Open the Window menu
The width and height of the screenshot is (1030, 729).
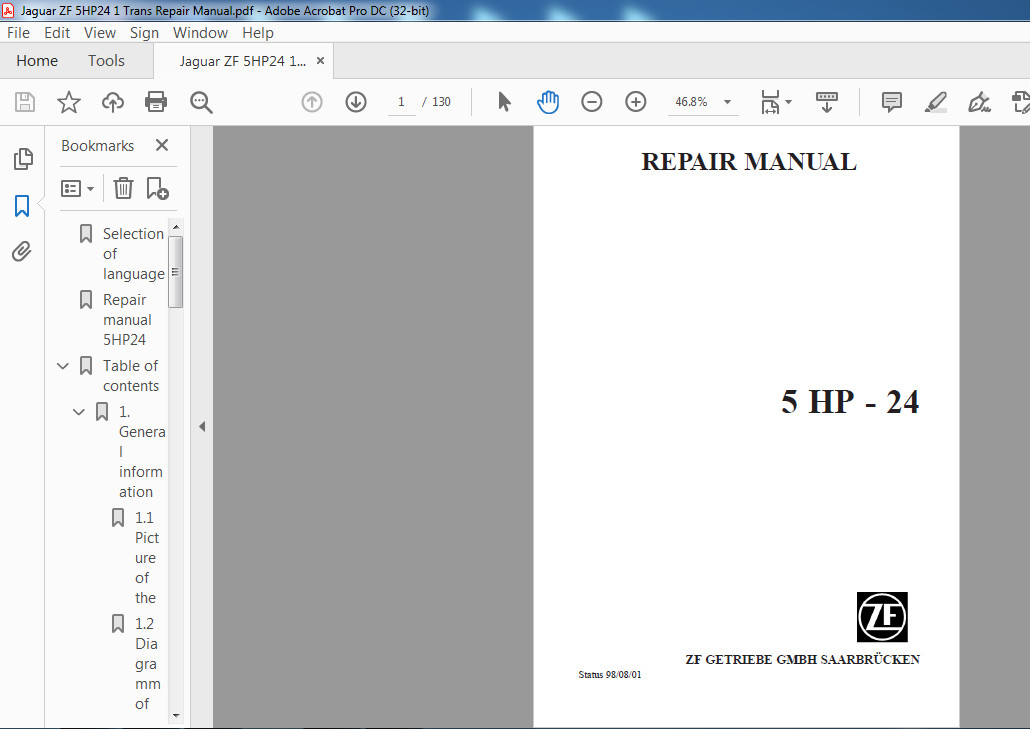pos(200,33)
